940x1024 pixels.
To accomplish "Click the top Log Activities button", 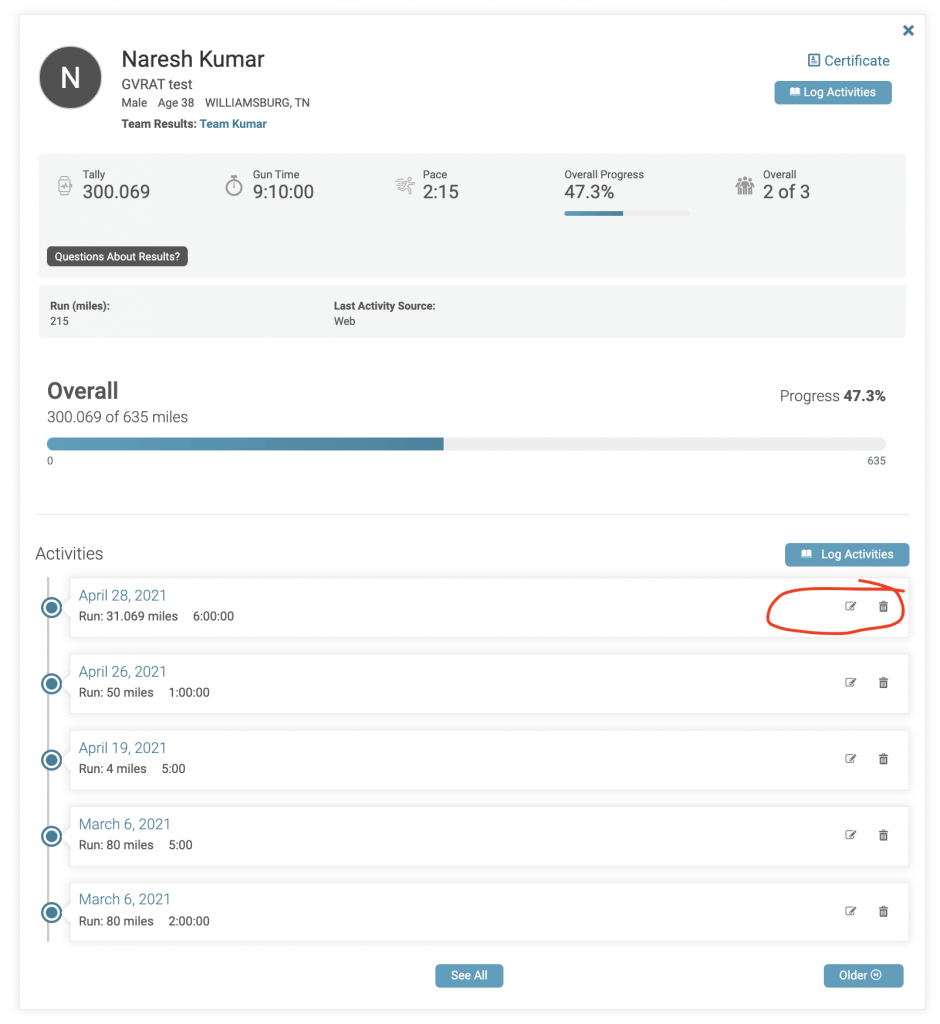I will tap(833, 93).
